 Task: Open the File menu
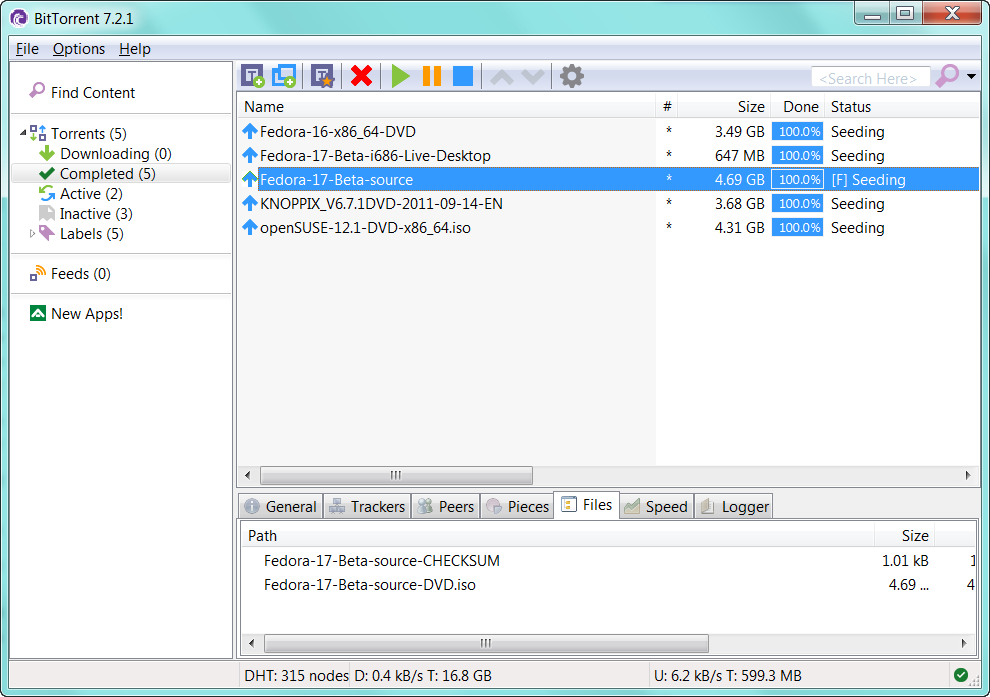tap(27, 49)
